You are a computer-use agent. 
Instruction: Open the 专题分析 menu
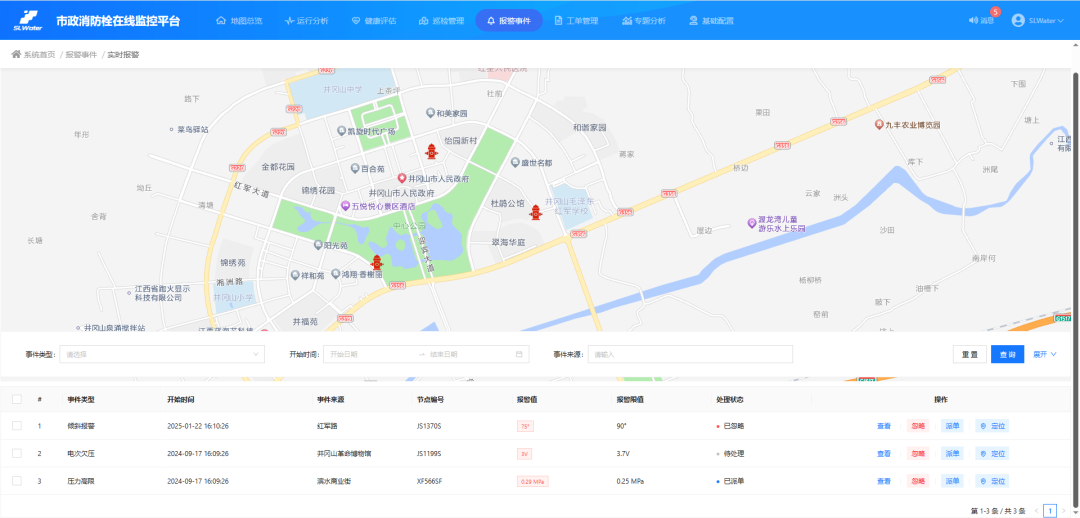643,21
